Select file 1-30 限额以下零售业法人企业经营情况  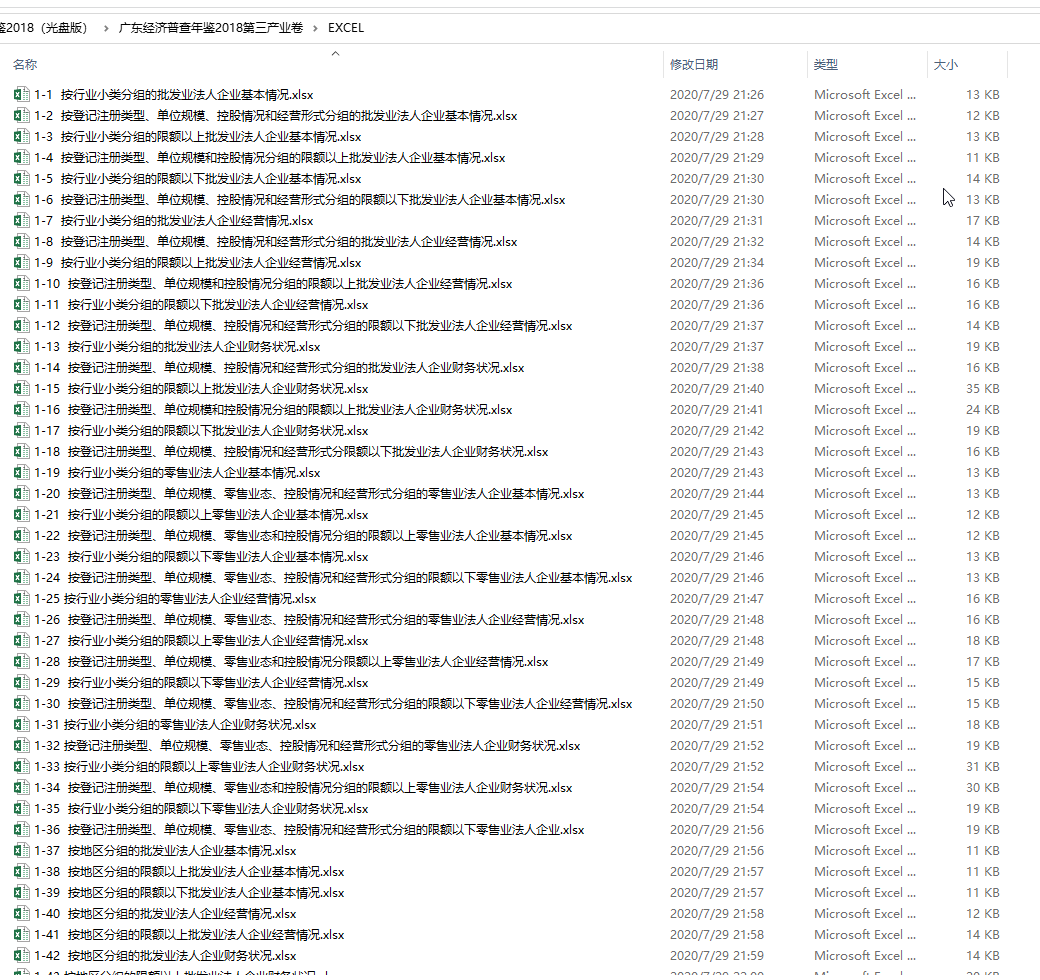pos(333,704)
